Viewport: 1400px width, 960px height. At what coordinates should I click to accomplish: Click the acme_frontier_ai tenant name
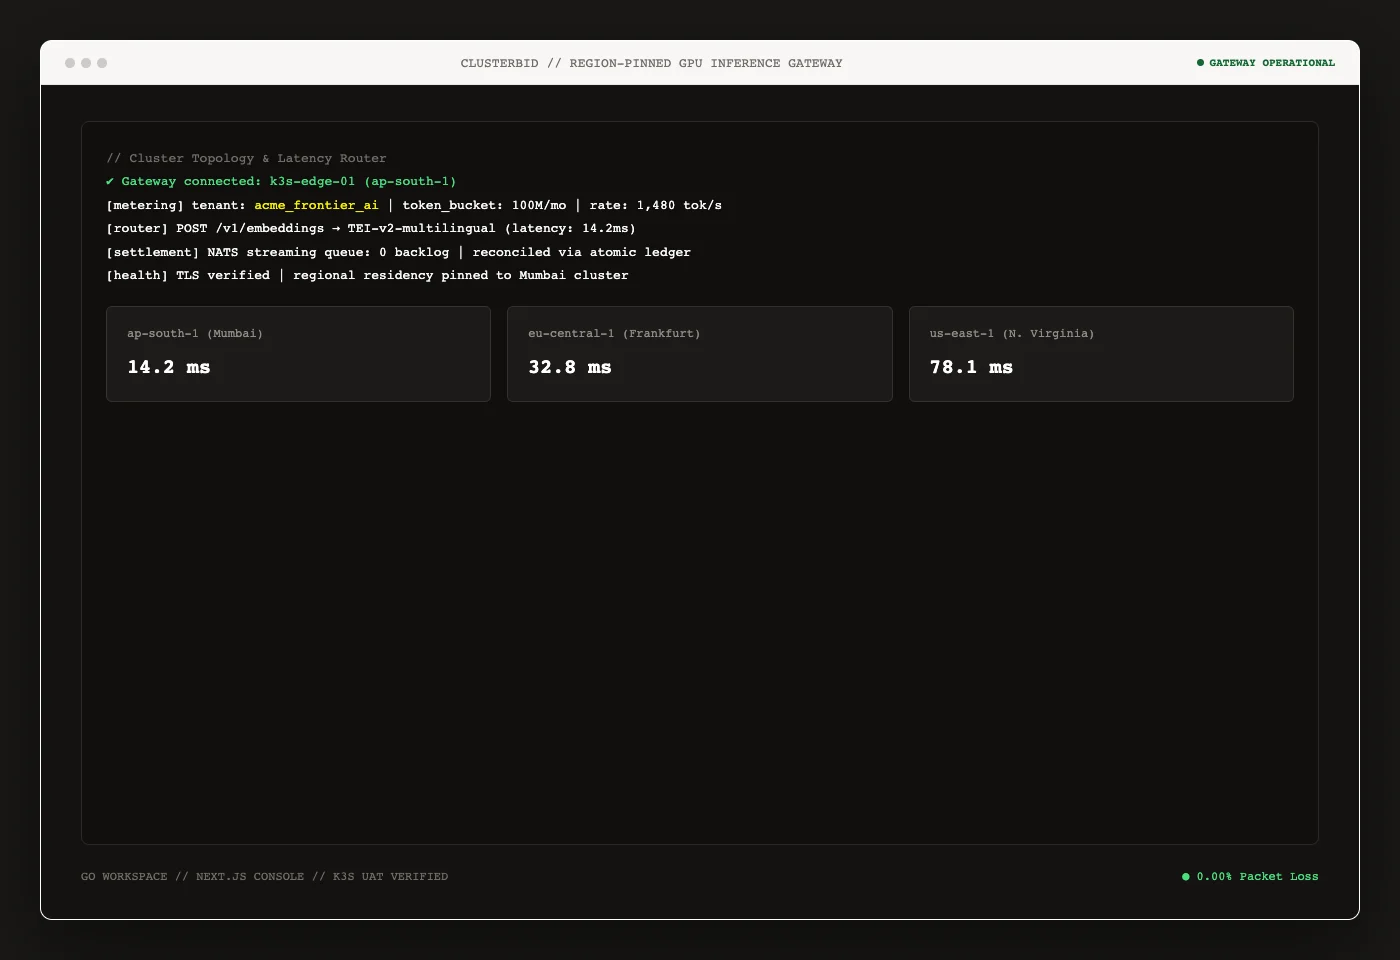316,205
